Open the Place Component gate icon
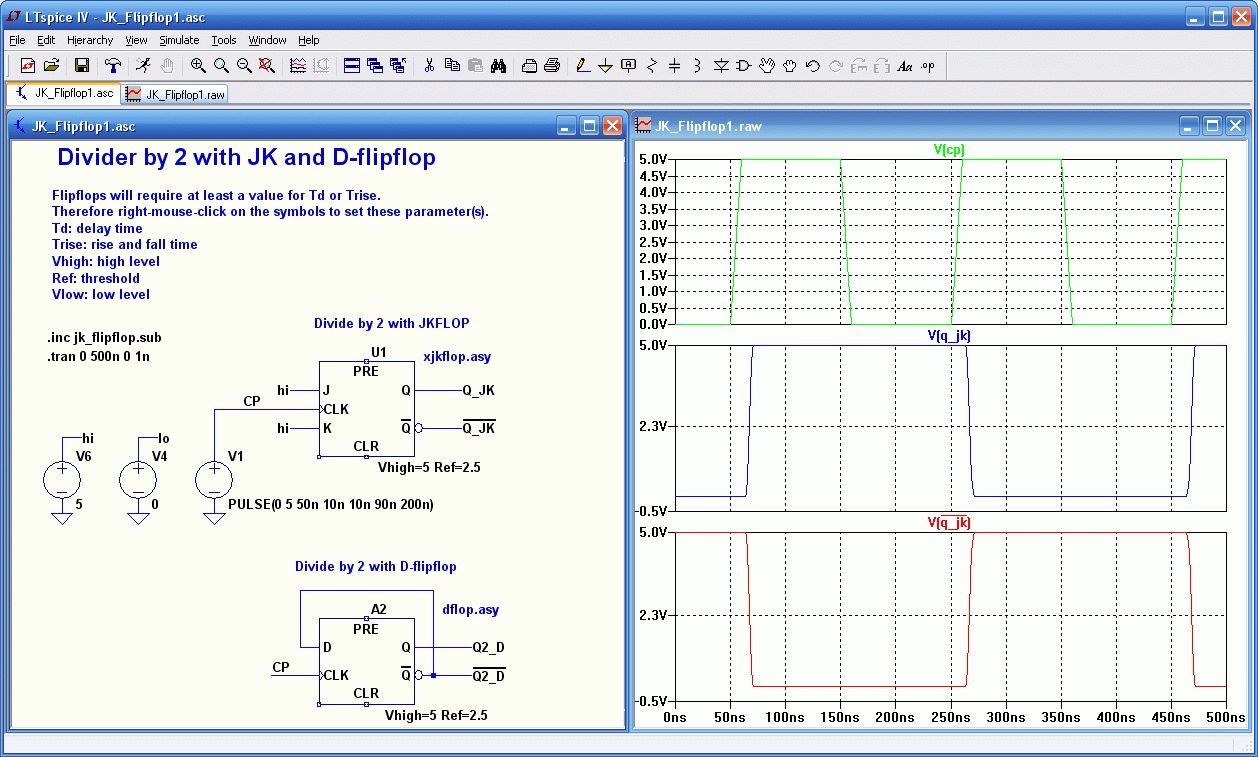 coord(743,66)
